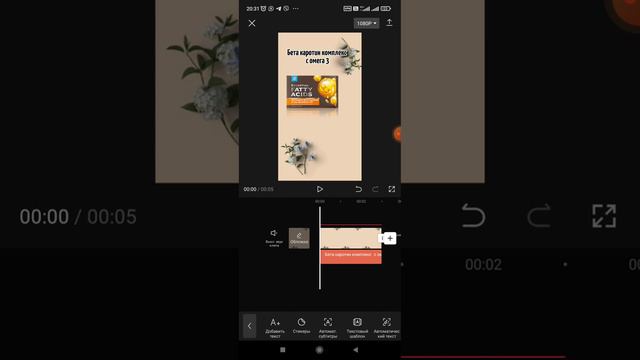Close the CapCut project with the X
Screen dimensions: 640x360
tap(252, 23)
